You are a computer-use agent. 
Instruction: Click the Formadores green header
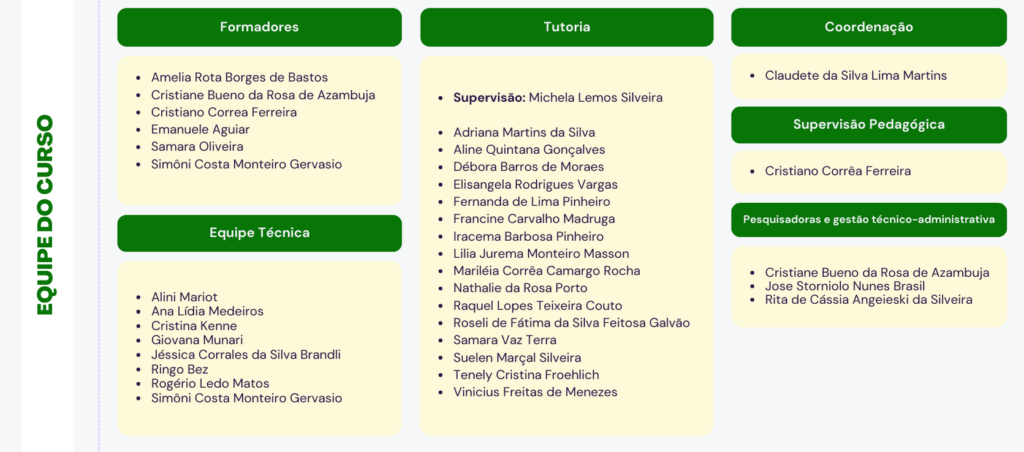click(259, 27)
